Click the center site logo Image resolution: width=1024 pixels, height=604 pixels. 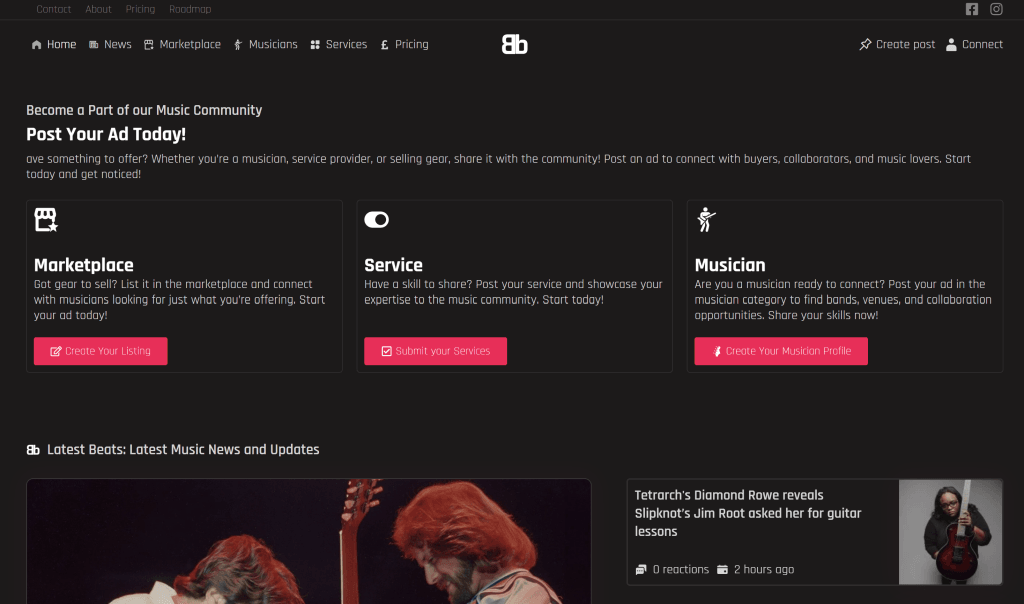click(514, 44)
